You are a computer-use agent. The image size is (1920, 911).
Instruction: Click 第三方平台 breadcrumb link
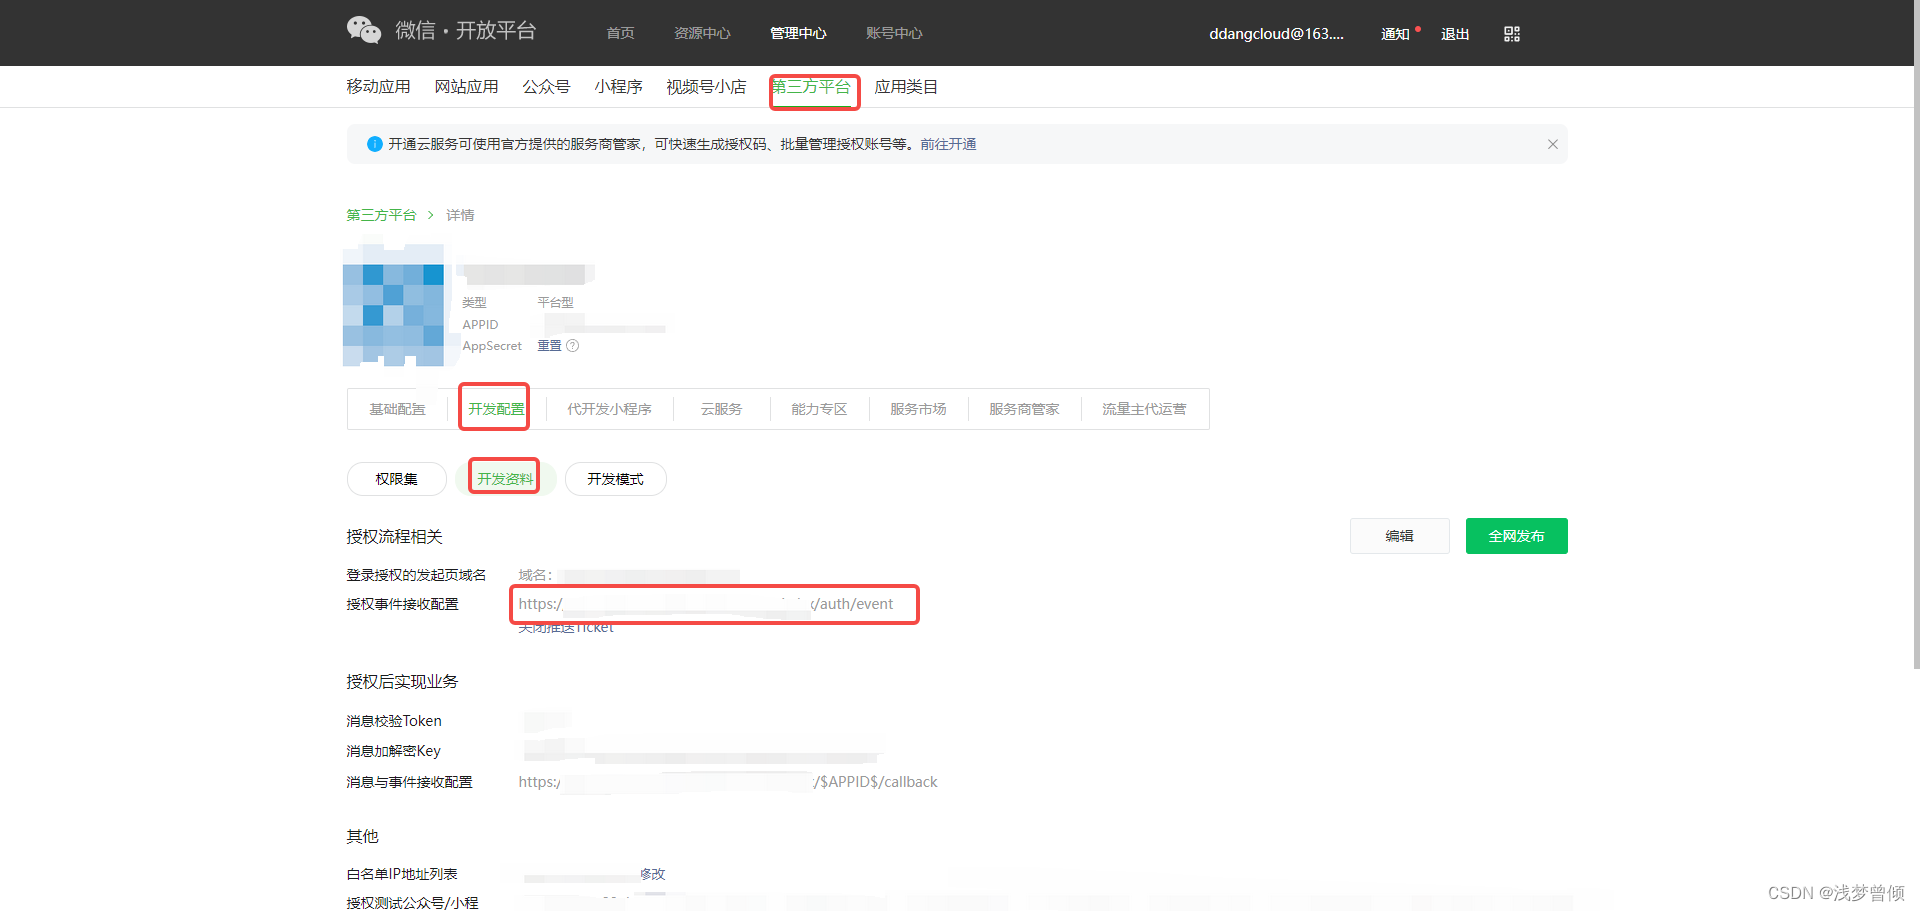381,215
